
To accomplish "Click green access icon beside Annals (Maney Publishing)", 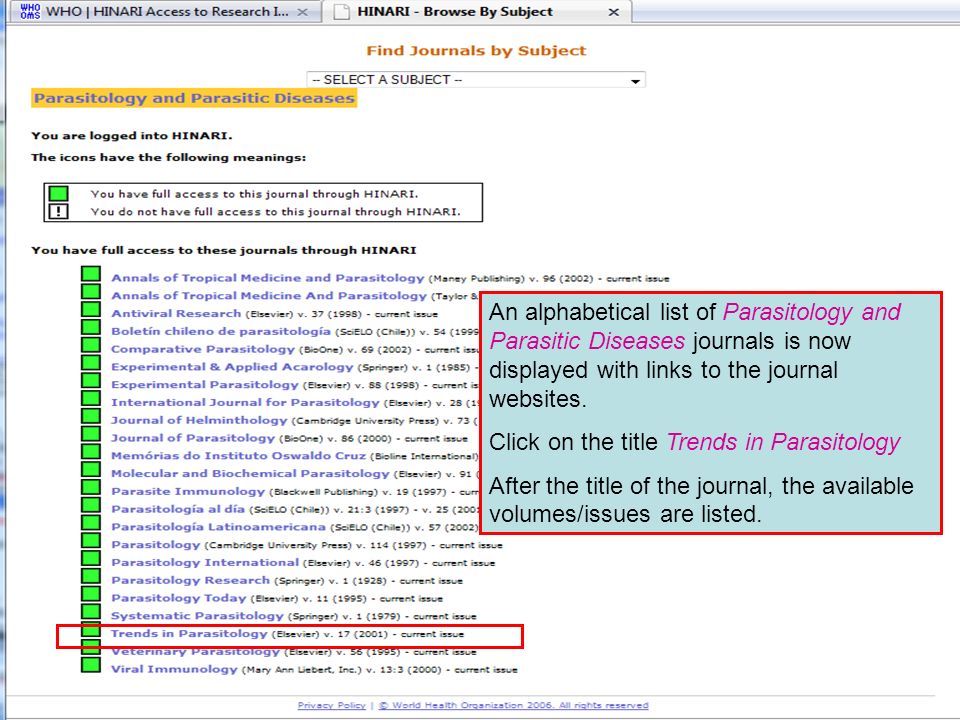I will coord(91,274).
